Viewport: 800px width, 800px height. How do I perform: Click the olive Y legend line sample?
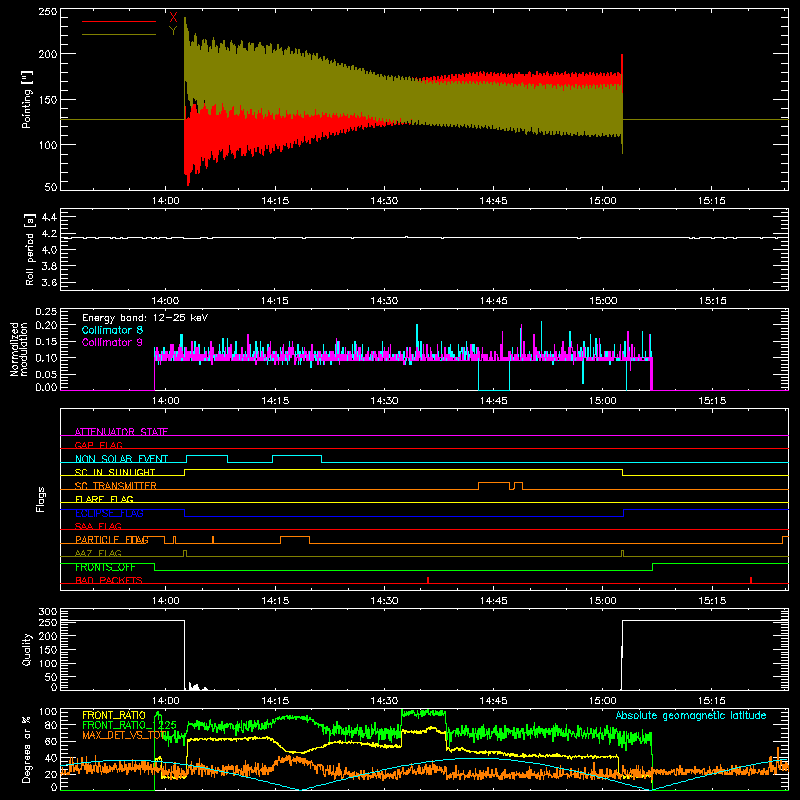click(119, 35)
